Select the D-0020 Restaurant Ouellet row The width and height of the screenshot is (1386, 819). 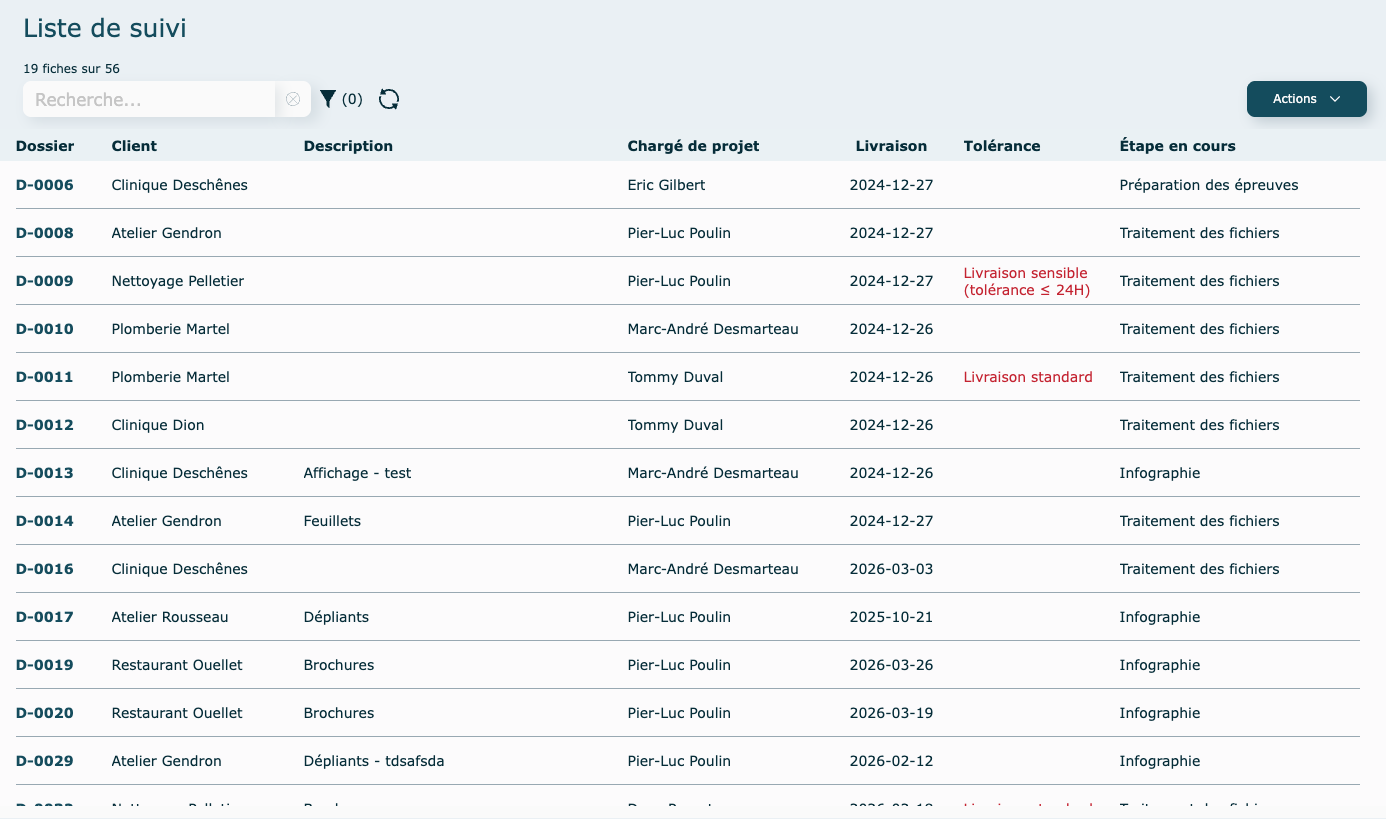click(177, 713)
